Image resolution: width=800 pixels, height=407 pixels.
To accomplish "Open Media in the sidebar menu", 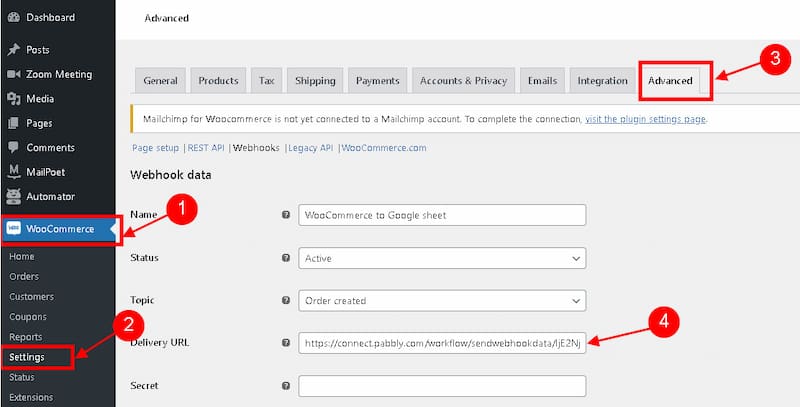I will click(40, 99).
